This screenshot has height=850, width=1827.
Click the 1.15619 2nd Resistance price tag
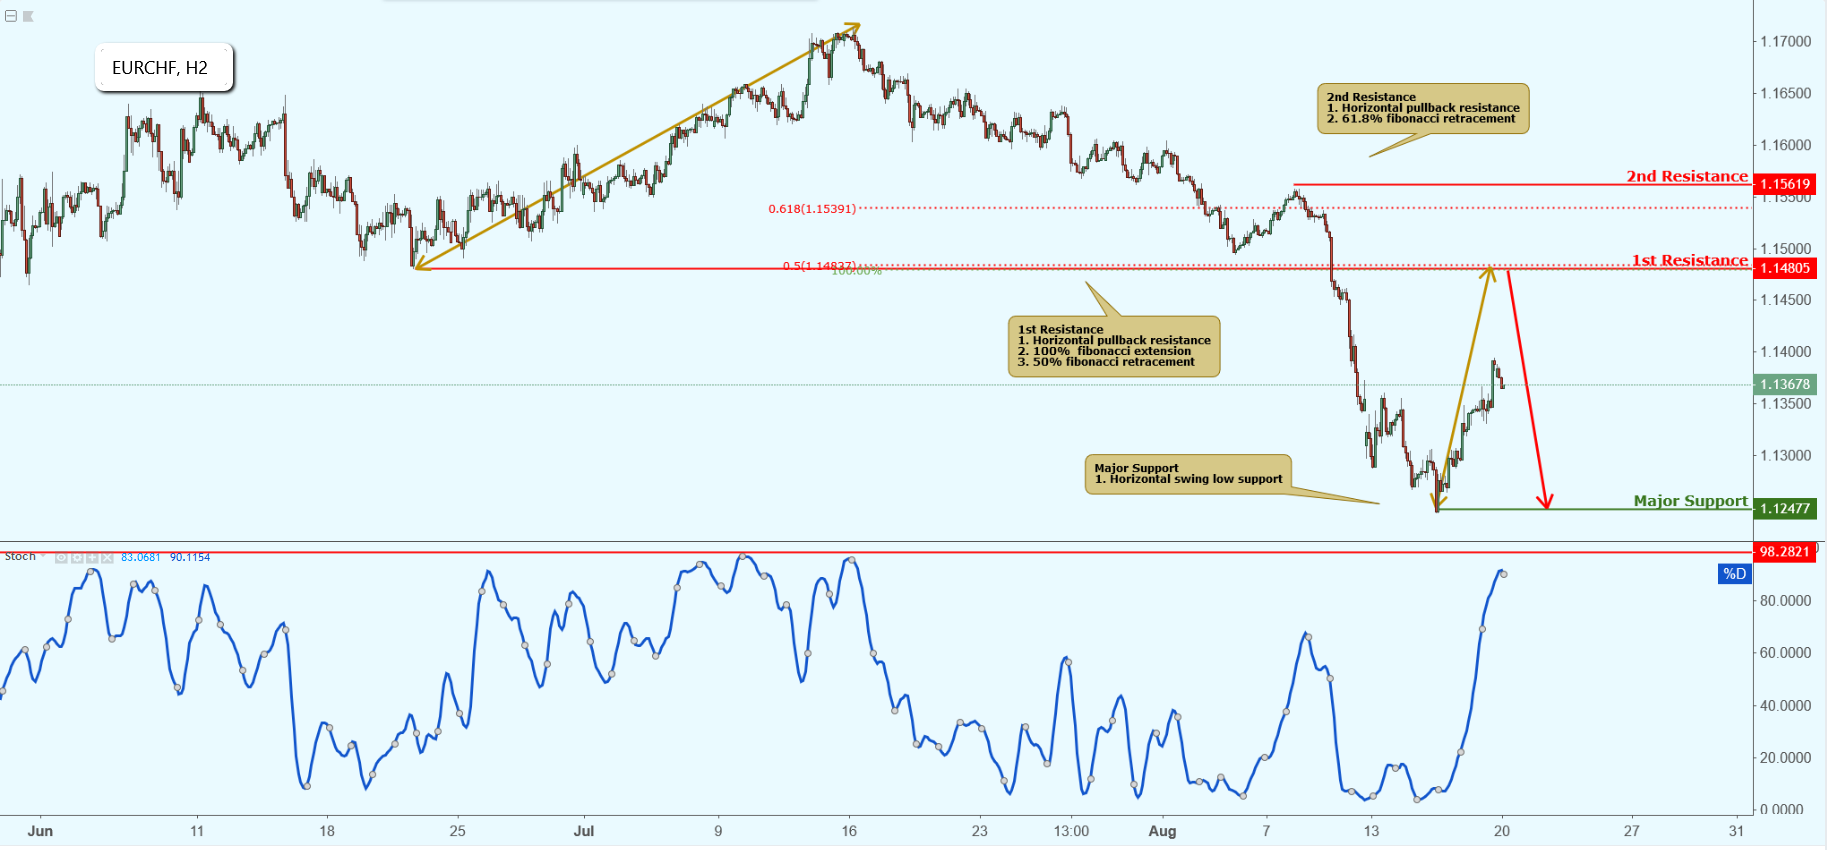pyautogui.click(x=1785, y=184)
